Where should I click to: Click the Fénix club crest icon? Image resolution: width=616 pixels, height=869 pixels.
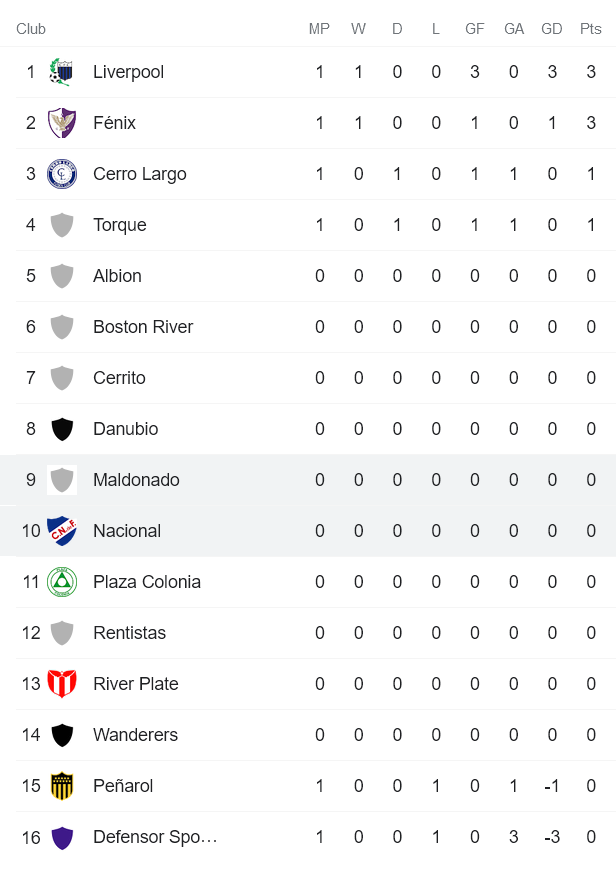[x=62, y=123]
